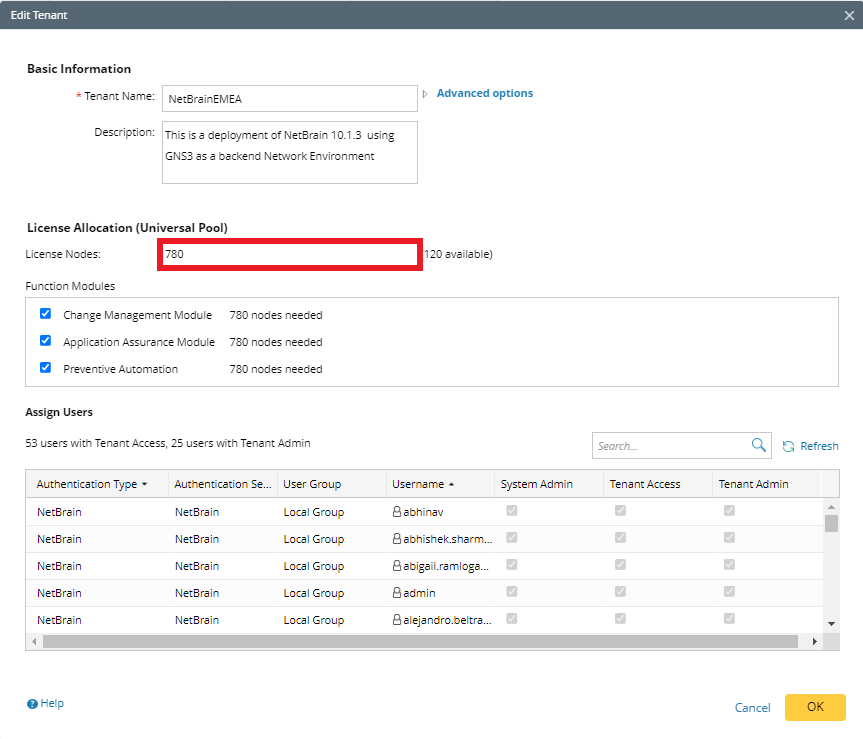Toggle Tenant Admin checkbox for alejandro.beltra...
Image resolution: width=863 pixels, height=739 pixels.
[x=729, y=618]
